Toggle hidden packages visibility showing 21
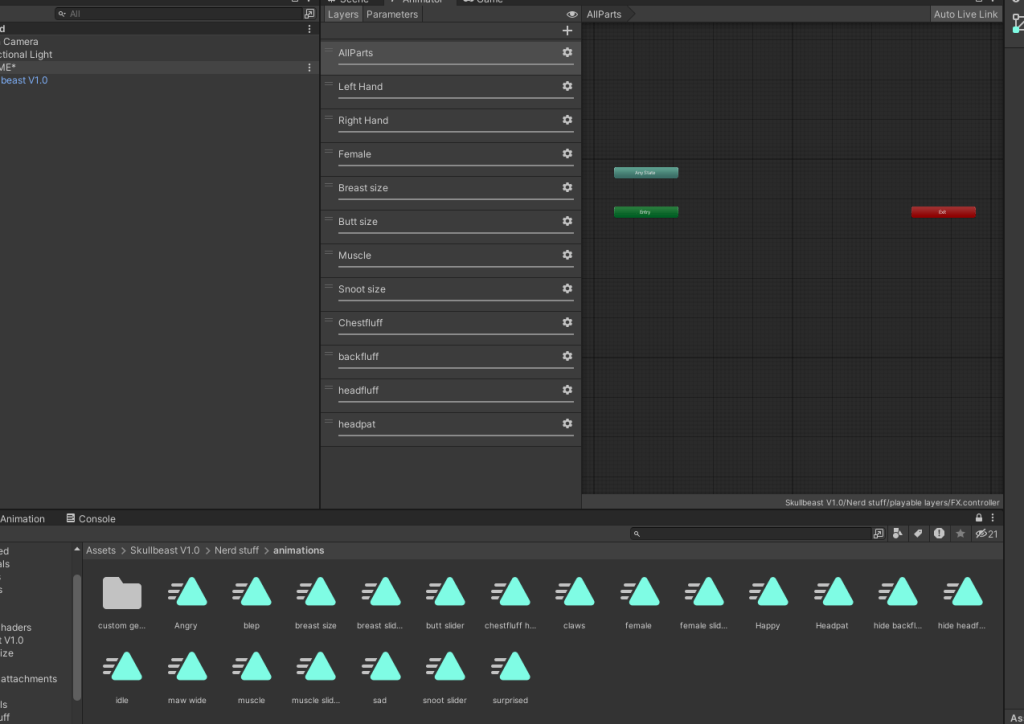Screen dimensions: 1024x724 pos(987,534)
